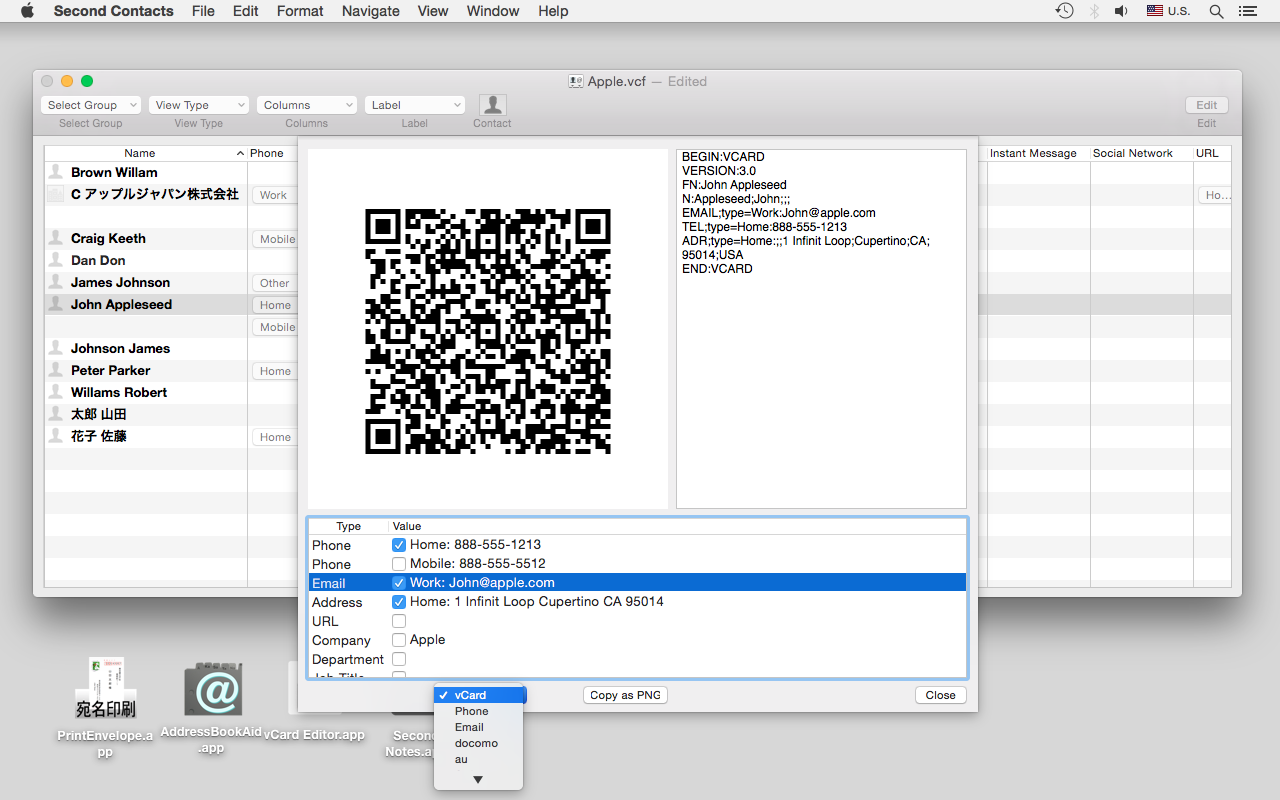1280x800 pixels.
Task: Click the Social Network column header
Action: point(1141,153)
